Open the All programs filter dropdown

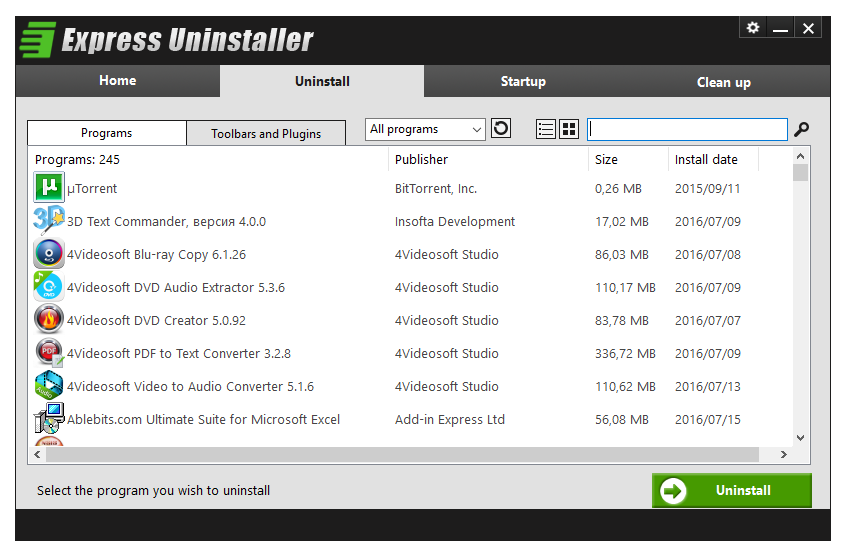point(425,129)
